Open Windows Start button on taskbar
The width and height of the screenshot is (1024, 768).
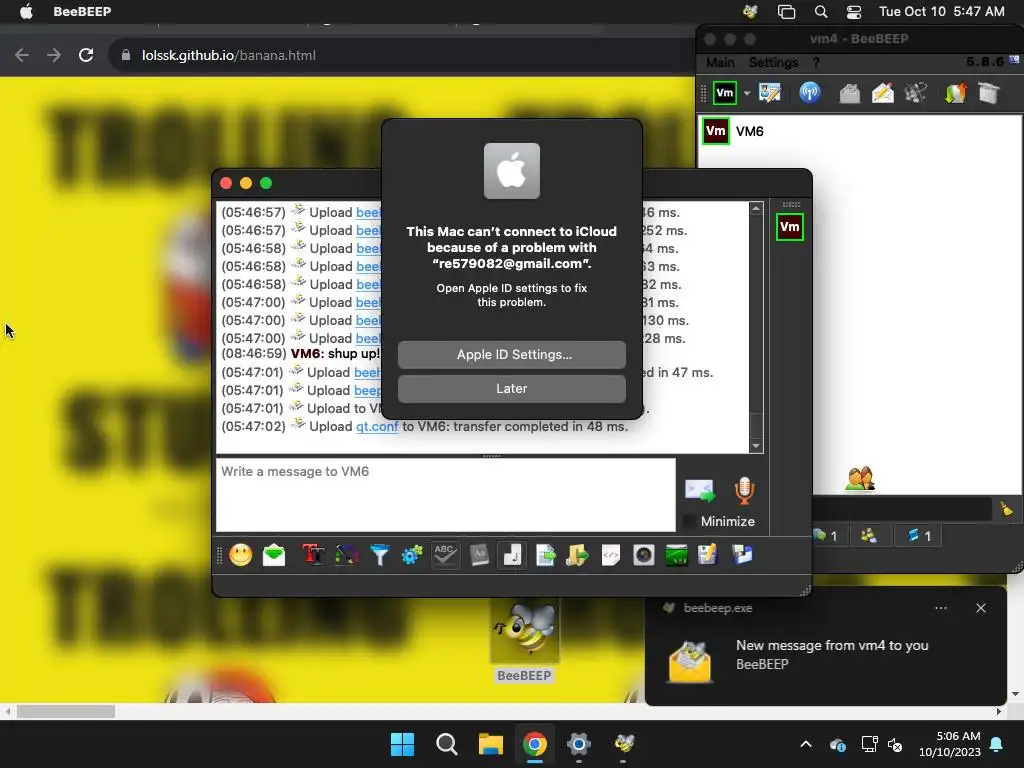tap(402, 744)
